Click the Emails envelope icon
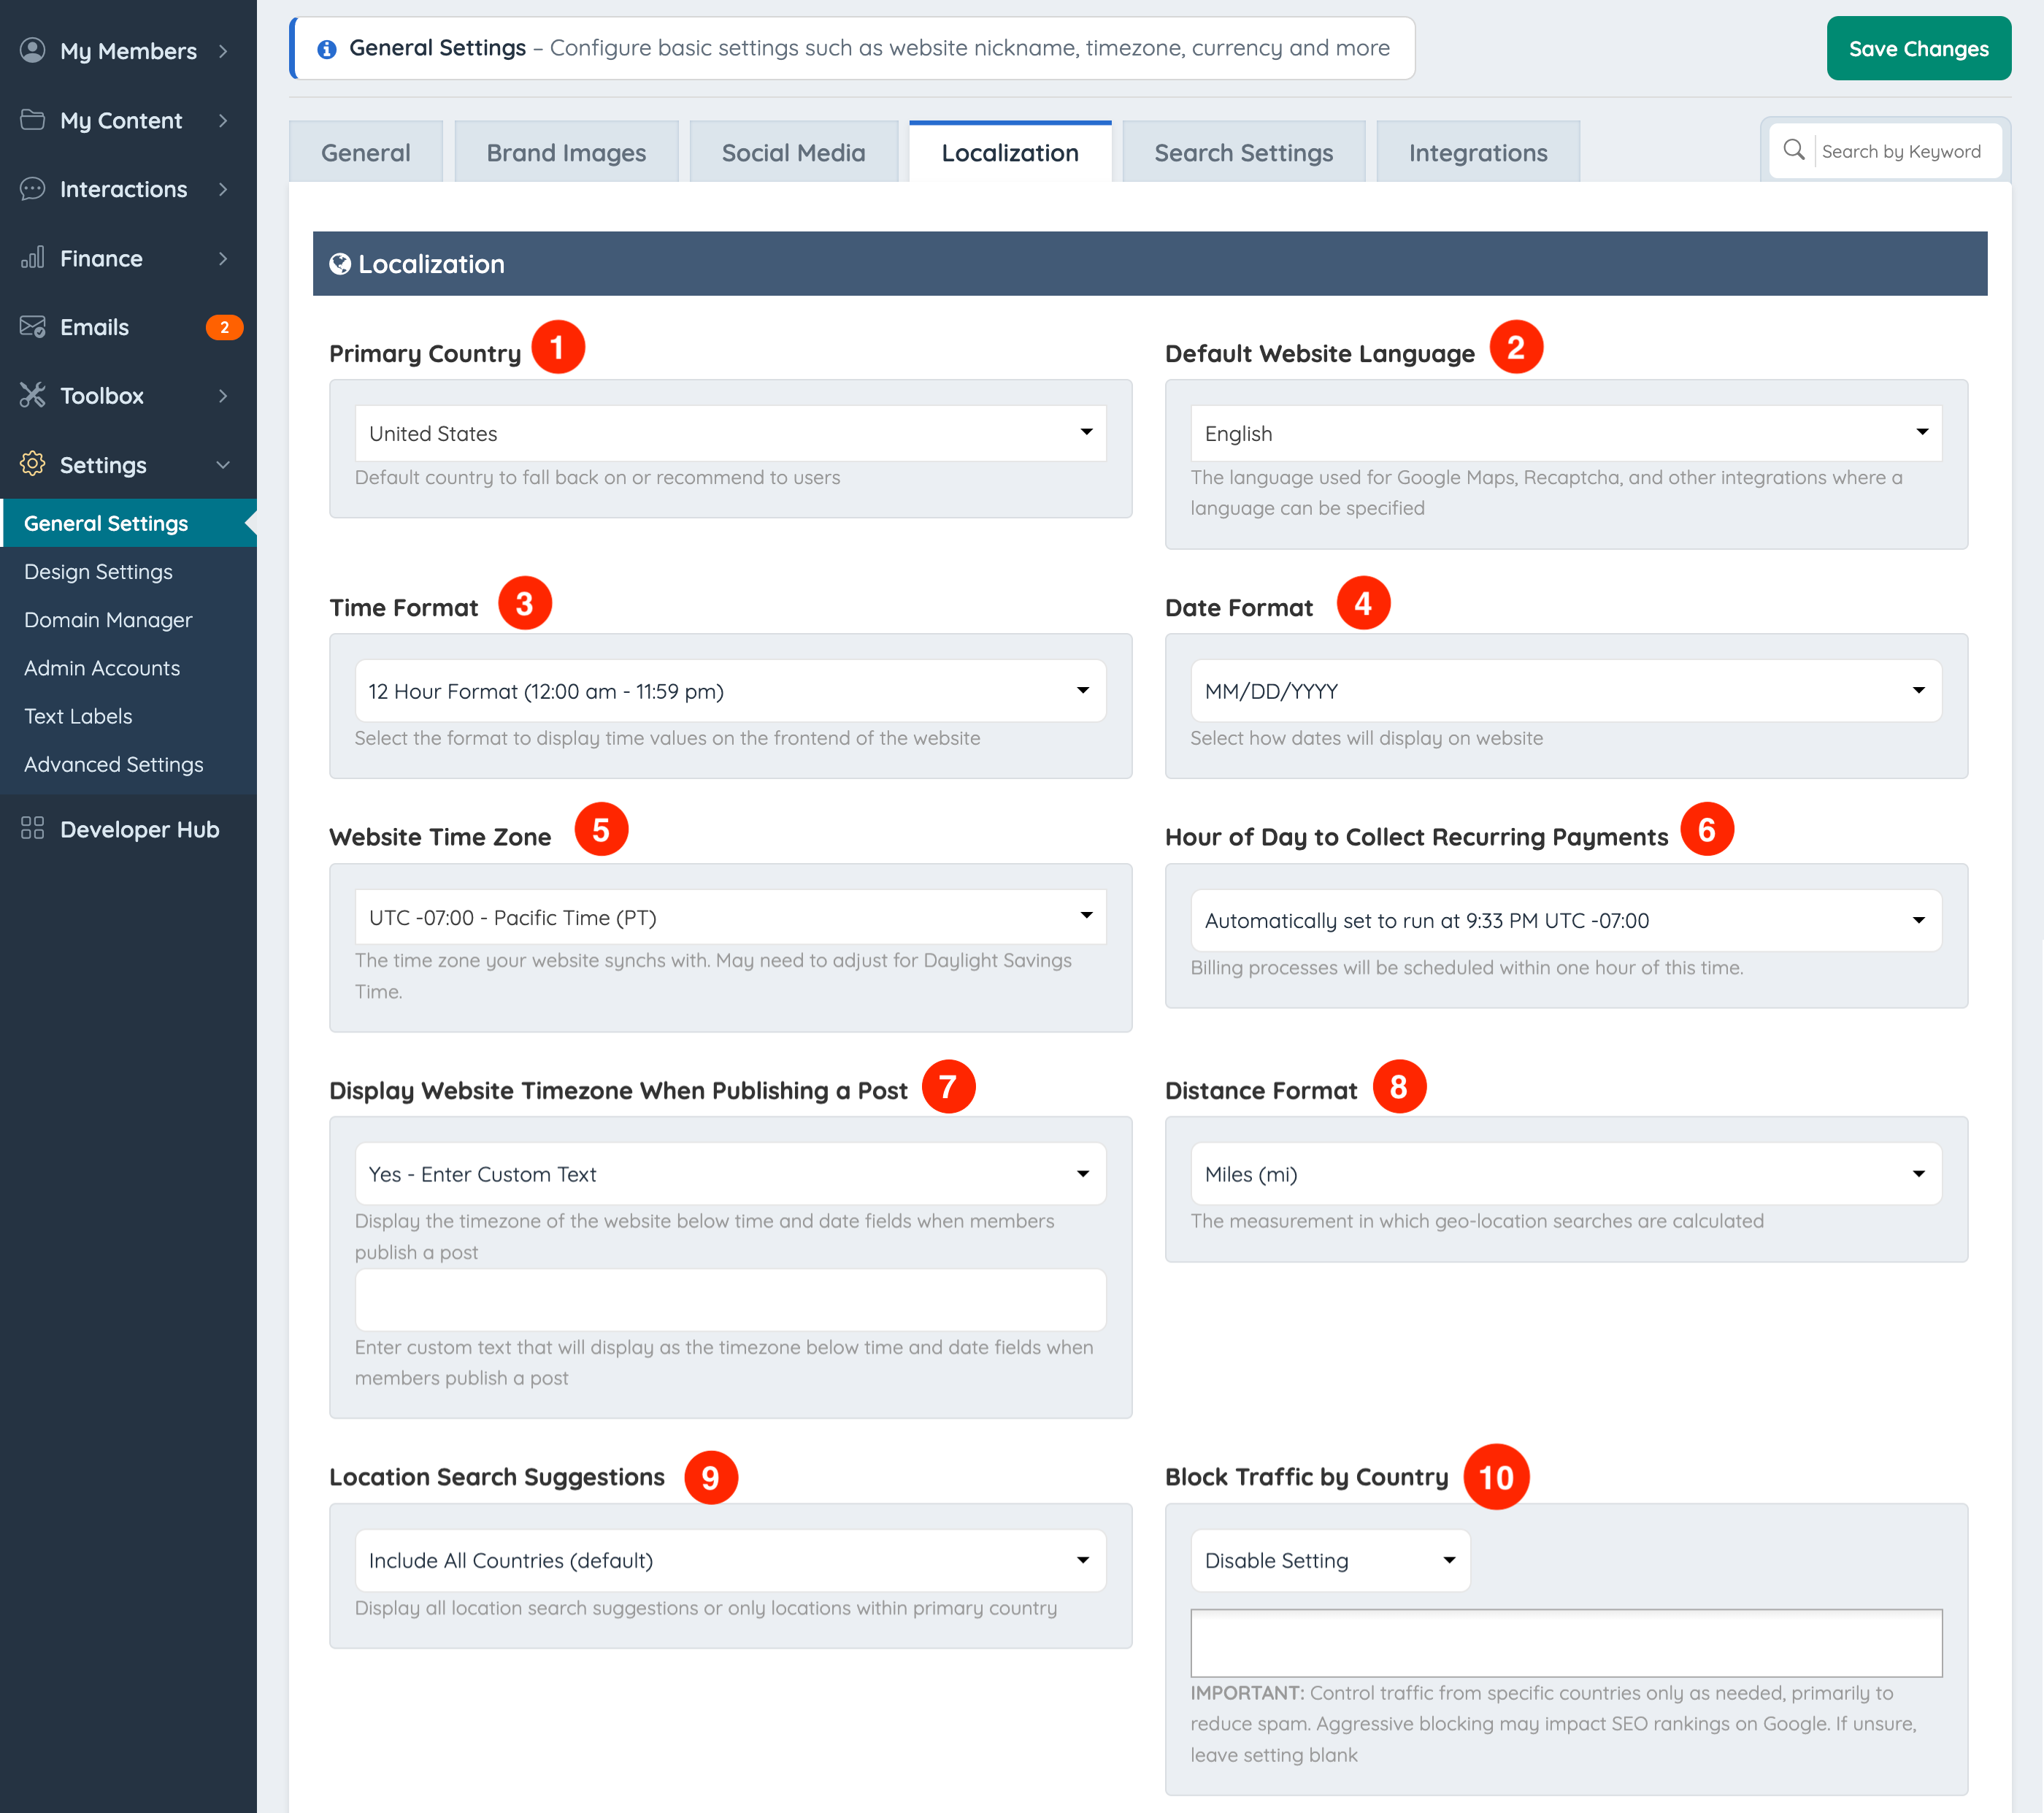 point(32,327)
